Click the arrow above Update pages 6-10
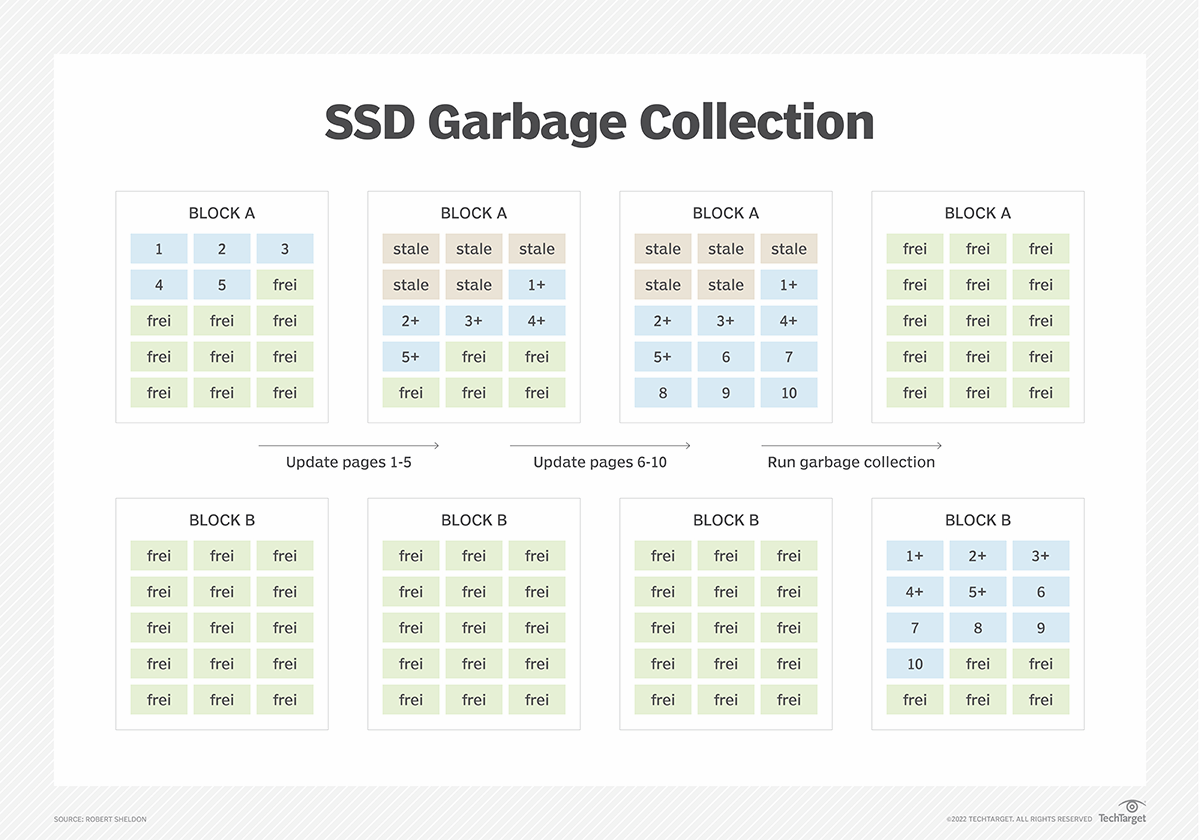 click(x=600, y=446)
